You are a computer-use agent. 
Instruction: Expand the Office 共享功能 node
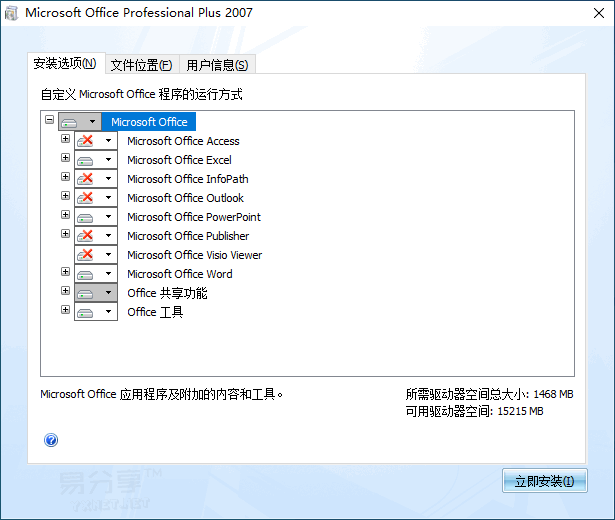[x=66, y=291]
